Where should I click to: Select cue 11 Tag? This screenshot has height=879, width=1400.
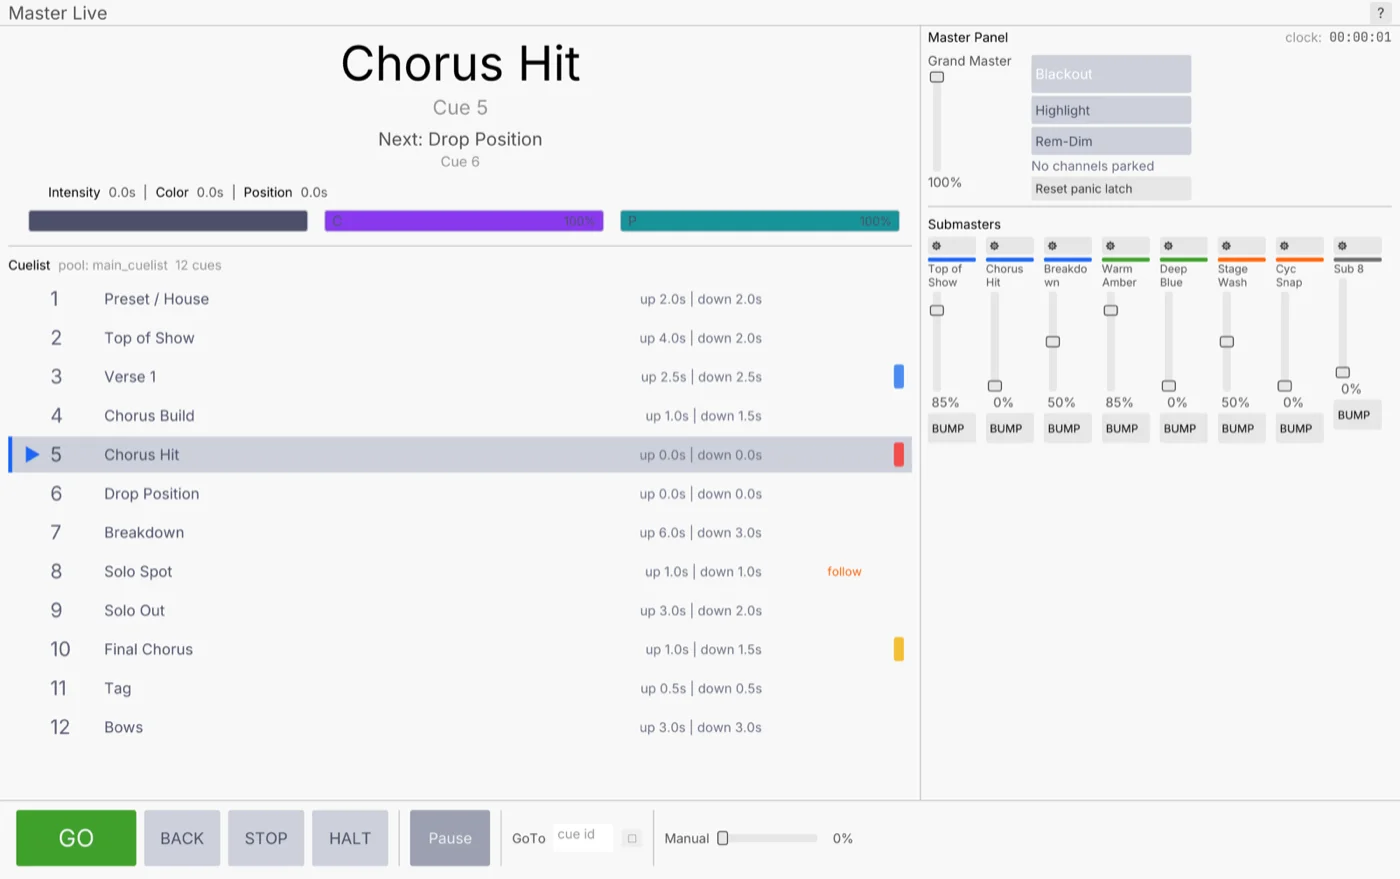tap(460, 689)
